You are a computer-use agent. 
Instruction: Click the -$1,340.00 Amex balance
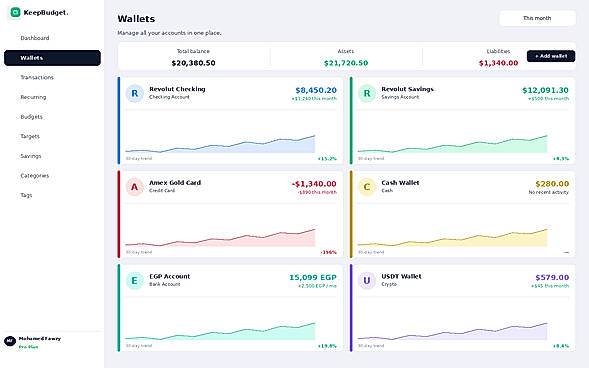(314, 184)
